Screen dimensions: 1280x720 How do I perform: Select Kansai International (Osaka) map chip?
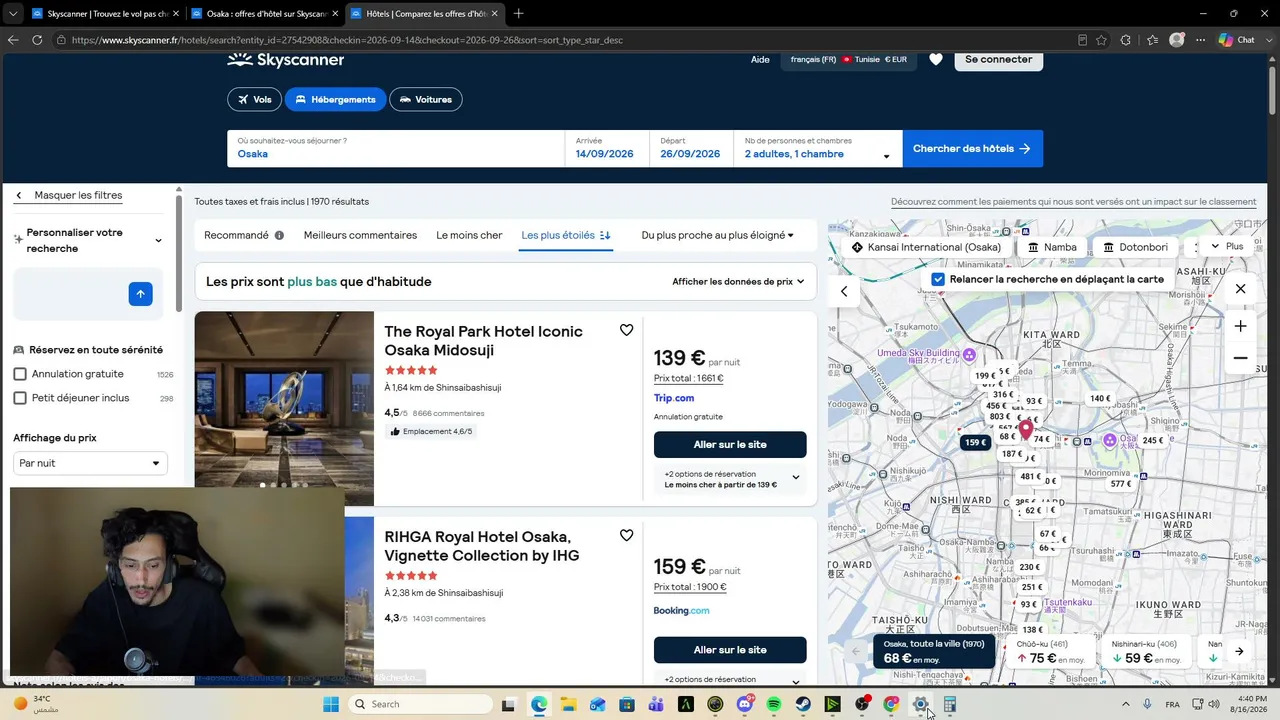pyautogui.click(x=926, y=247)
